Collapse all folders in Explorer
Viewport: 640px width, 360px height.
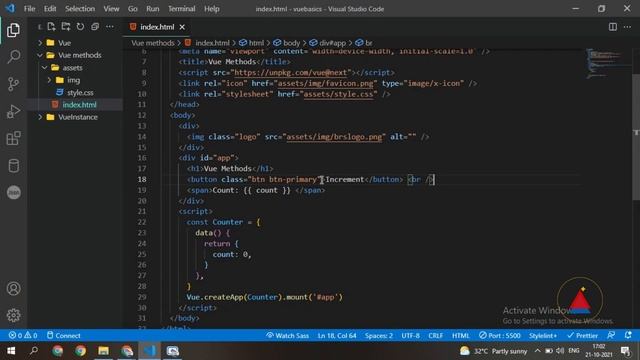[x=95, y=27]
